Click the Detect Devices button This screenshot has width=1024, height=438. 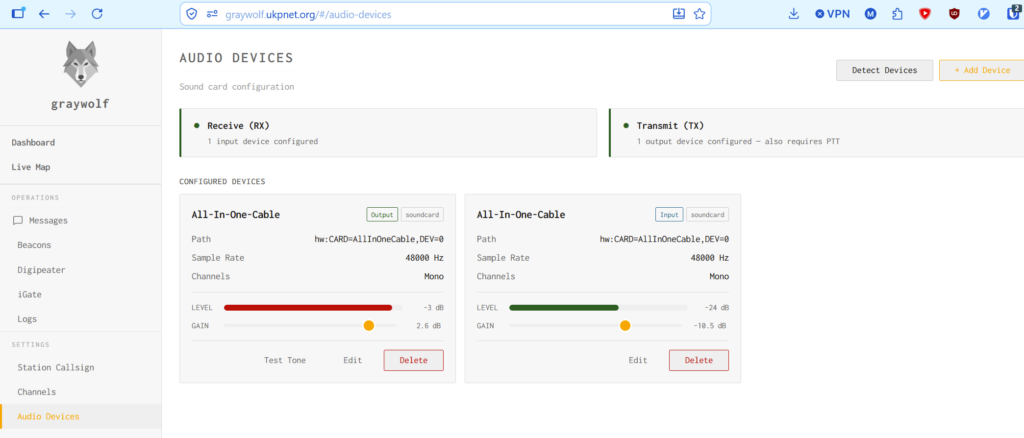pyautogui.click(x=884, y=70)
